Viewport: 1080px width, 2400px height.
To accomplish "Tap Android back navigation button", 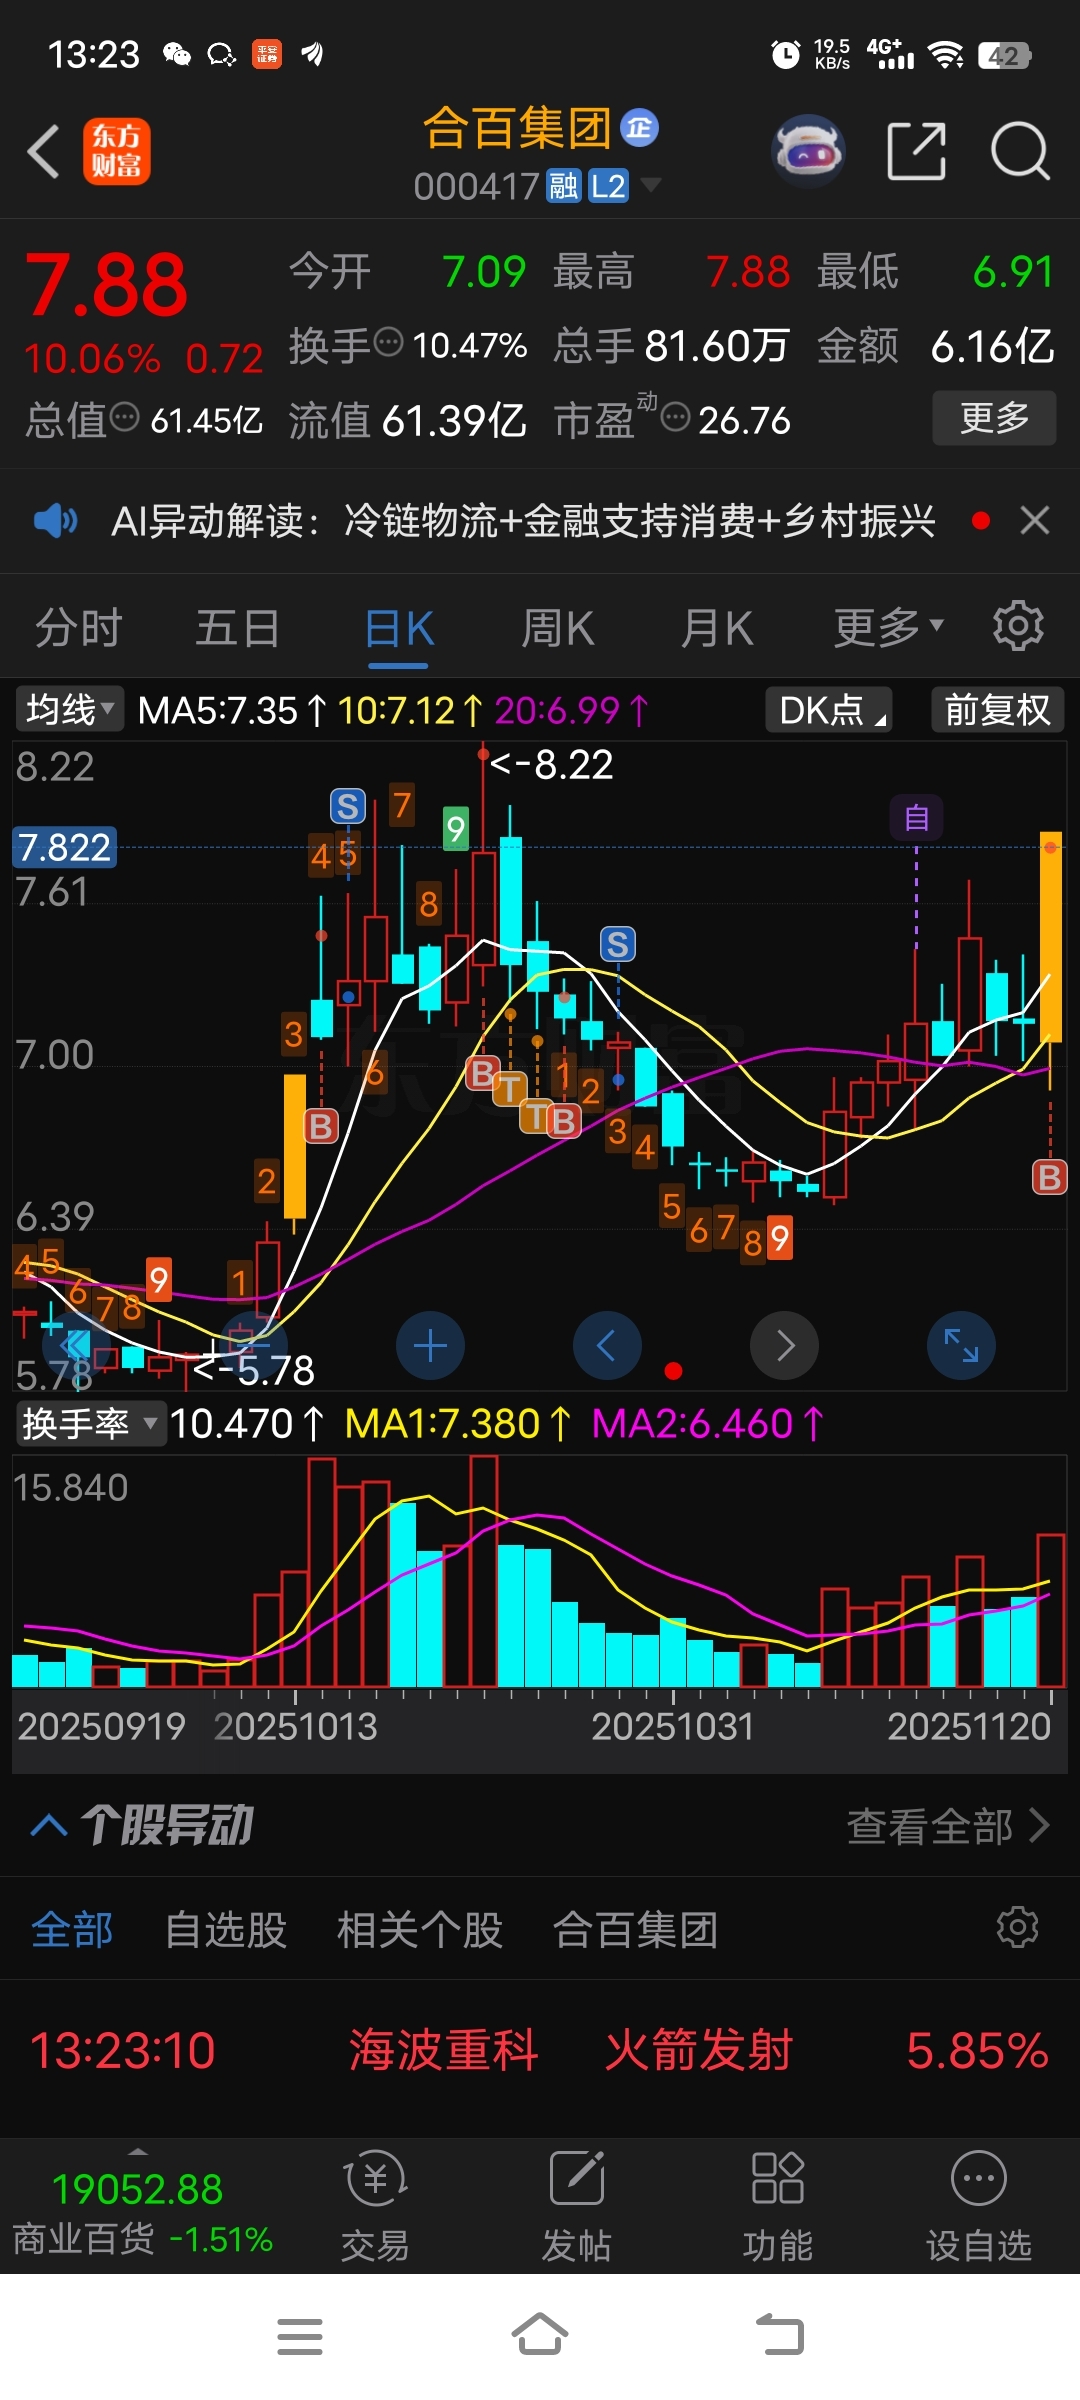I will (x=780, y=2336).
